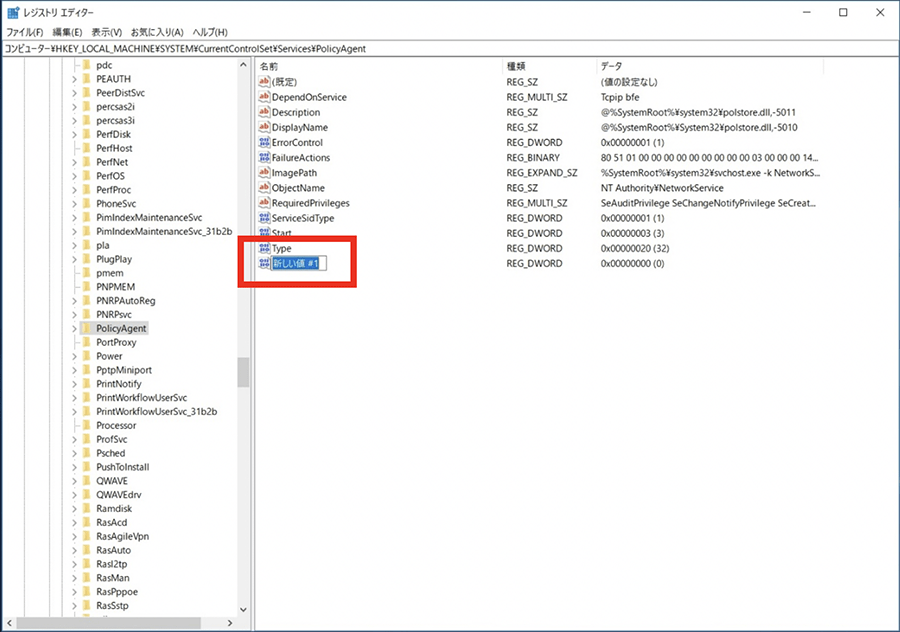
Task: Select the RasAgileVpn tree item
Action: pyautogui.click(x=122, y=536)
